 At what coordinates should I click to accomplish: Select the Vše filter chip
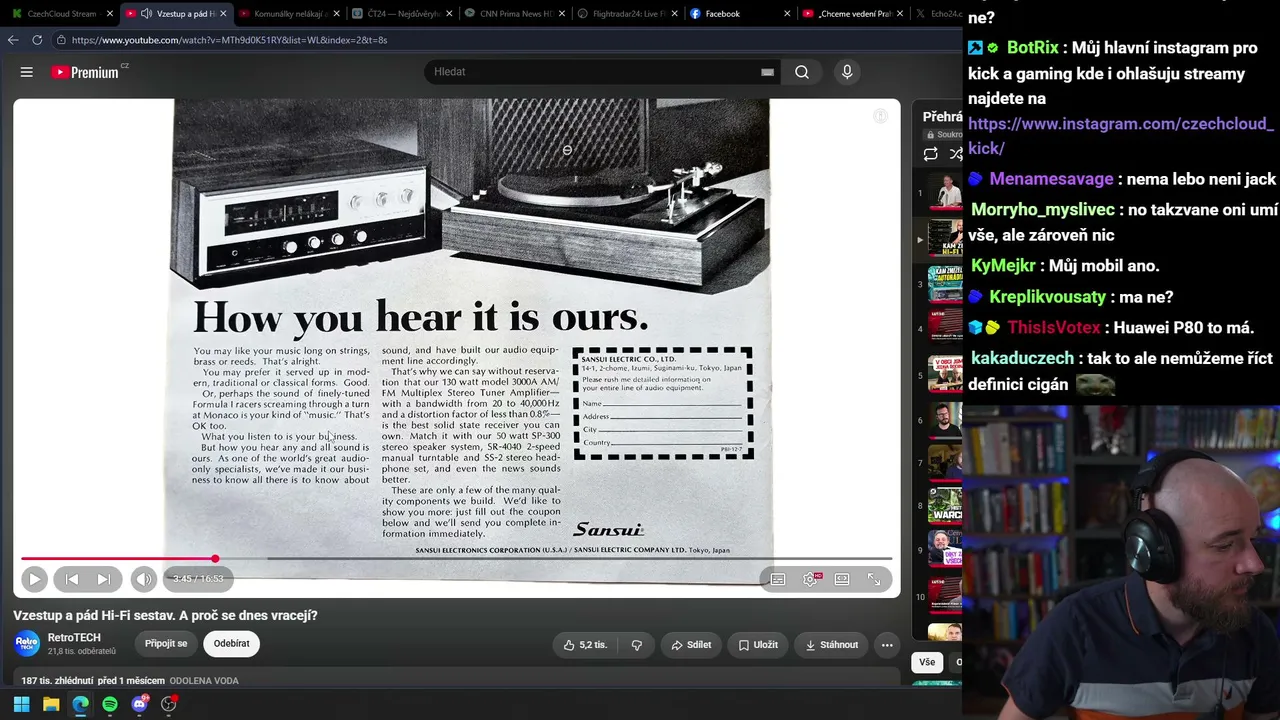tap(927, 662)
